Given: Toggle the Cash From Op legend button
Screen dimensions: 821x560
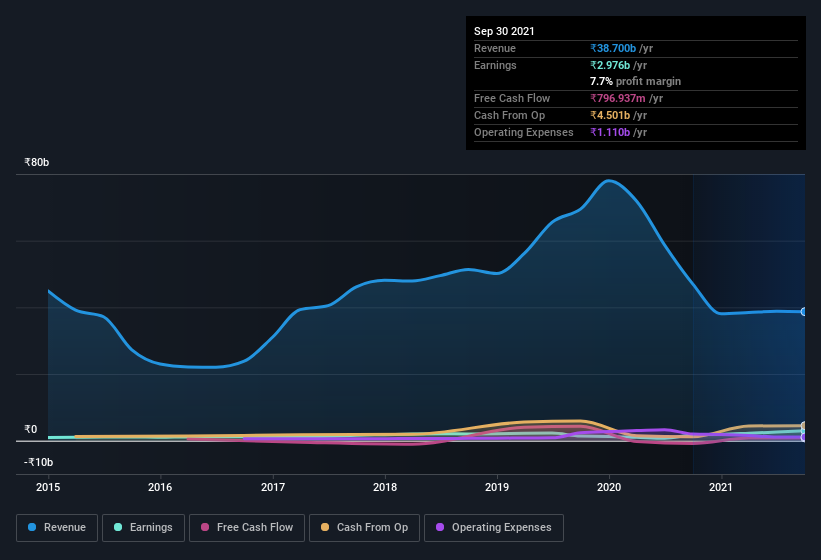Looking at the screenshot, I should (364, 528).
